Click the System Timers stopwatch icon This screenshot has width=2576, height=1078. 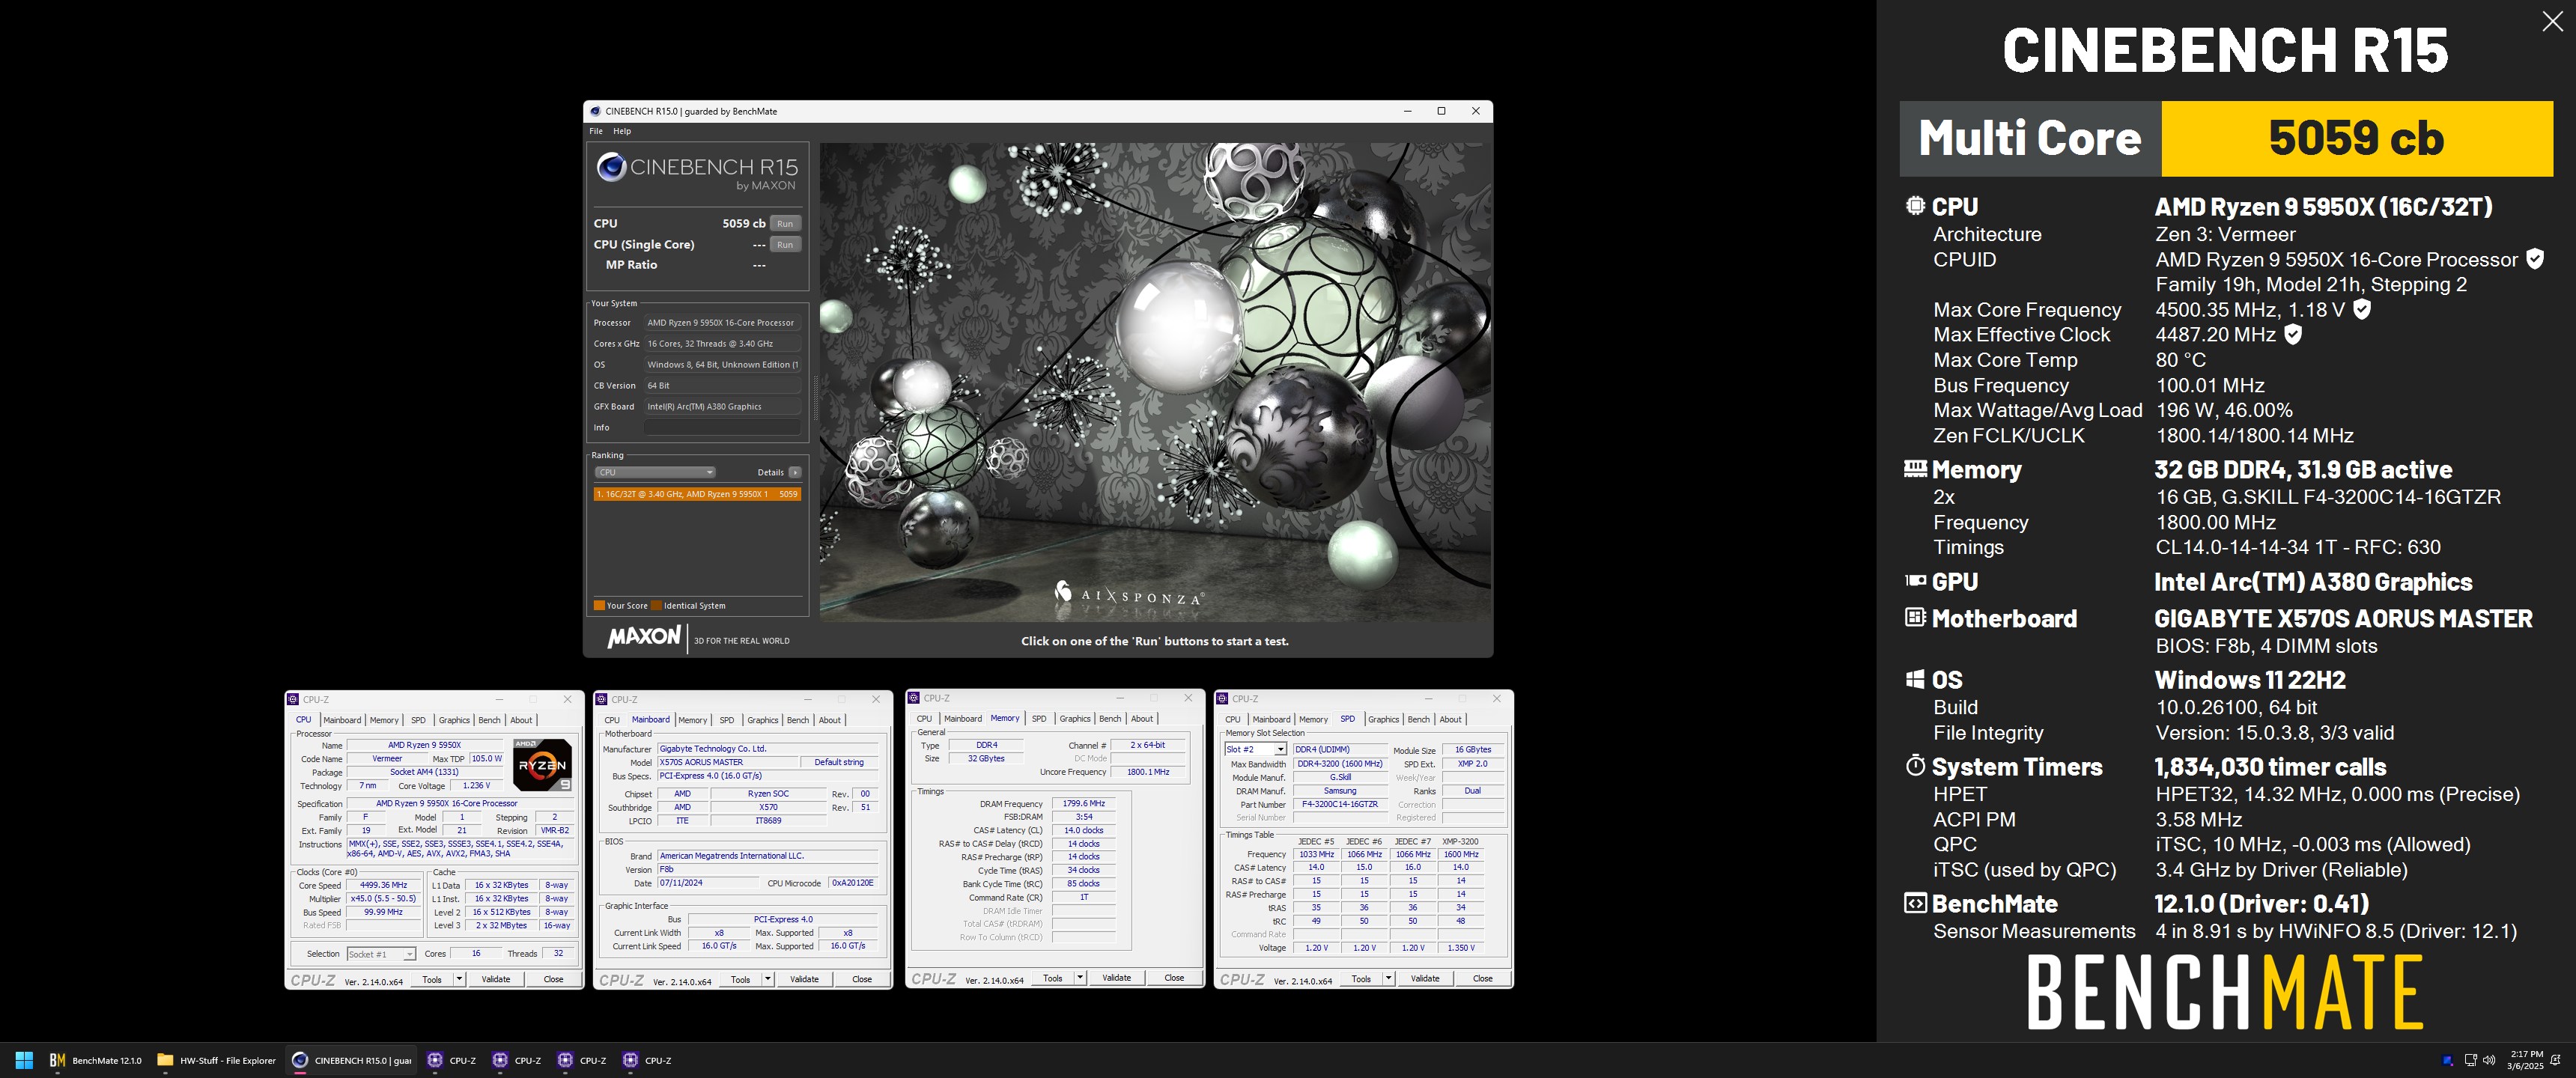[1915, 765]
